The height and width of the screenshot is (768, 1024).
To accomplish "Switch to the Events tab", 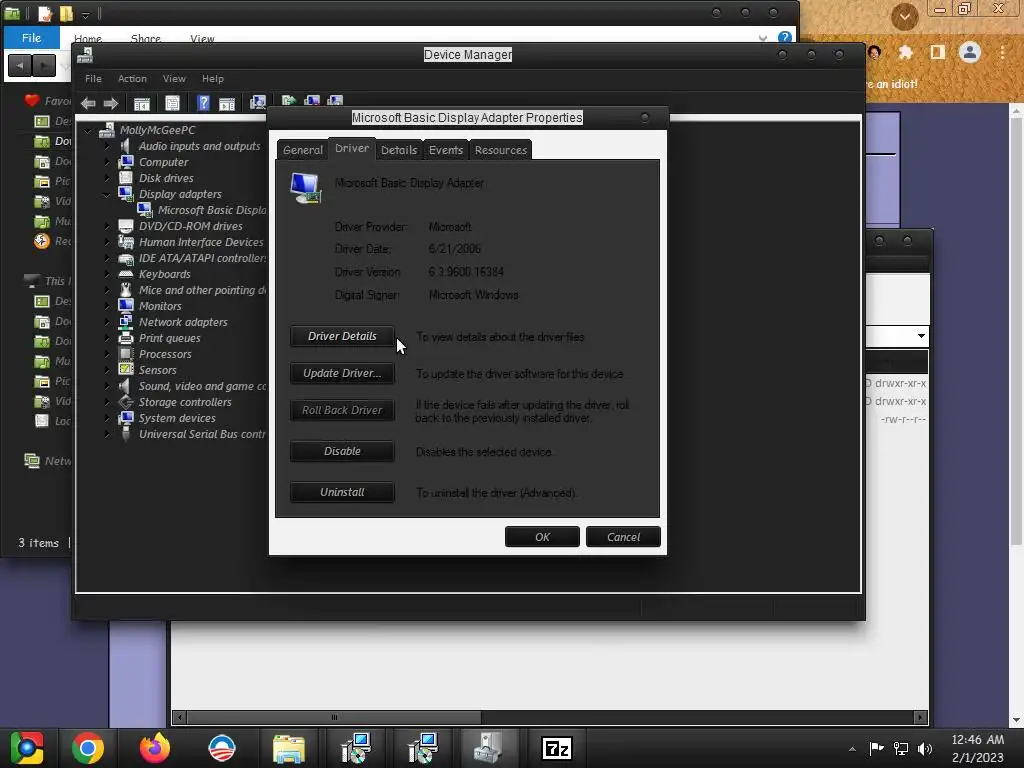I will point(446,150).
